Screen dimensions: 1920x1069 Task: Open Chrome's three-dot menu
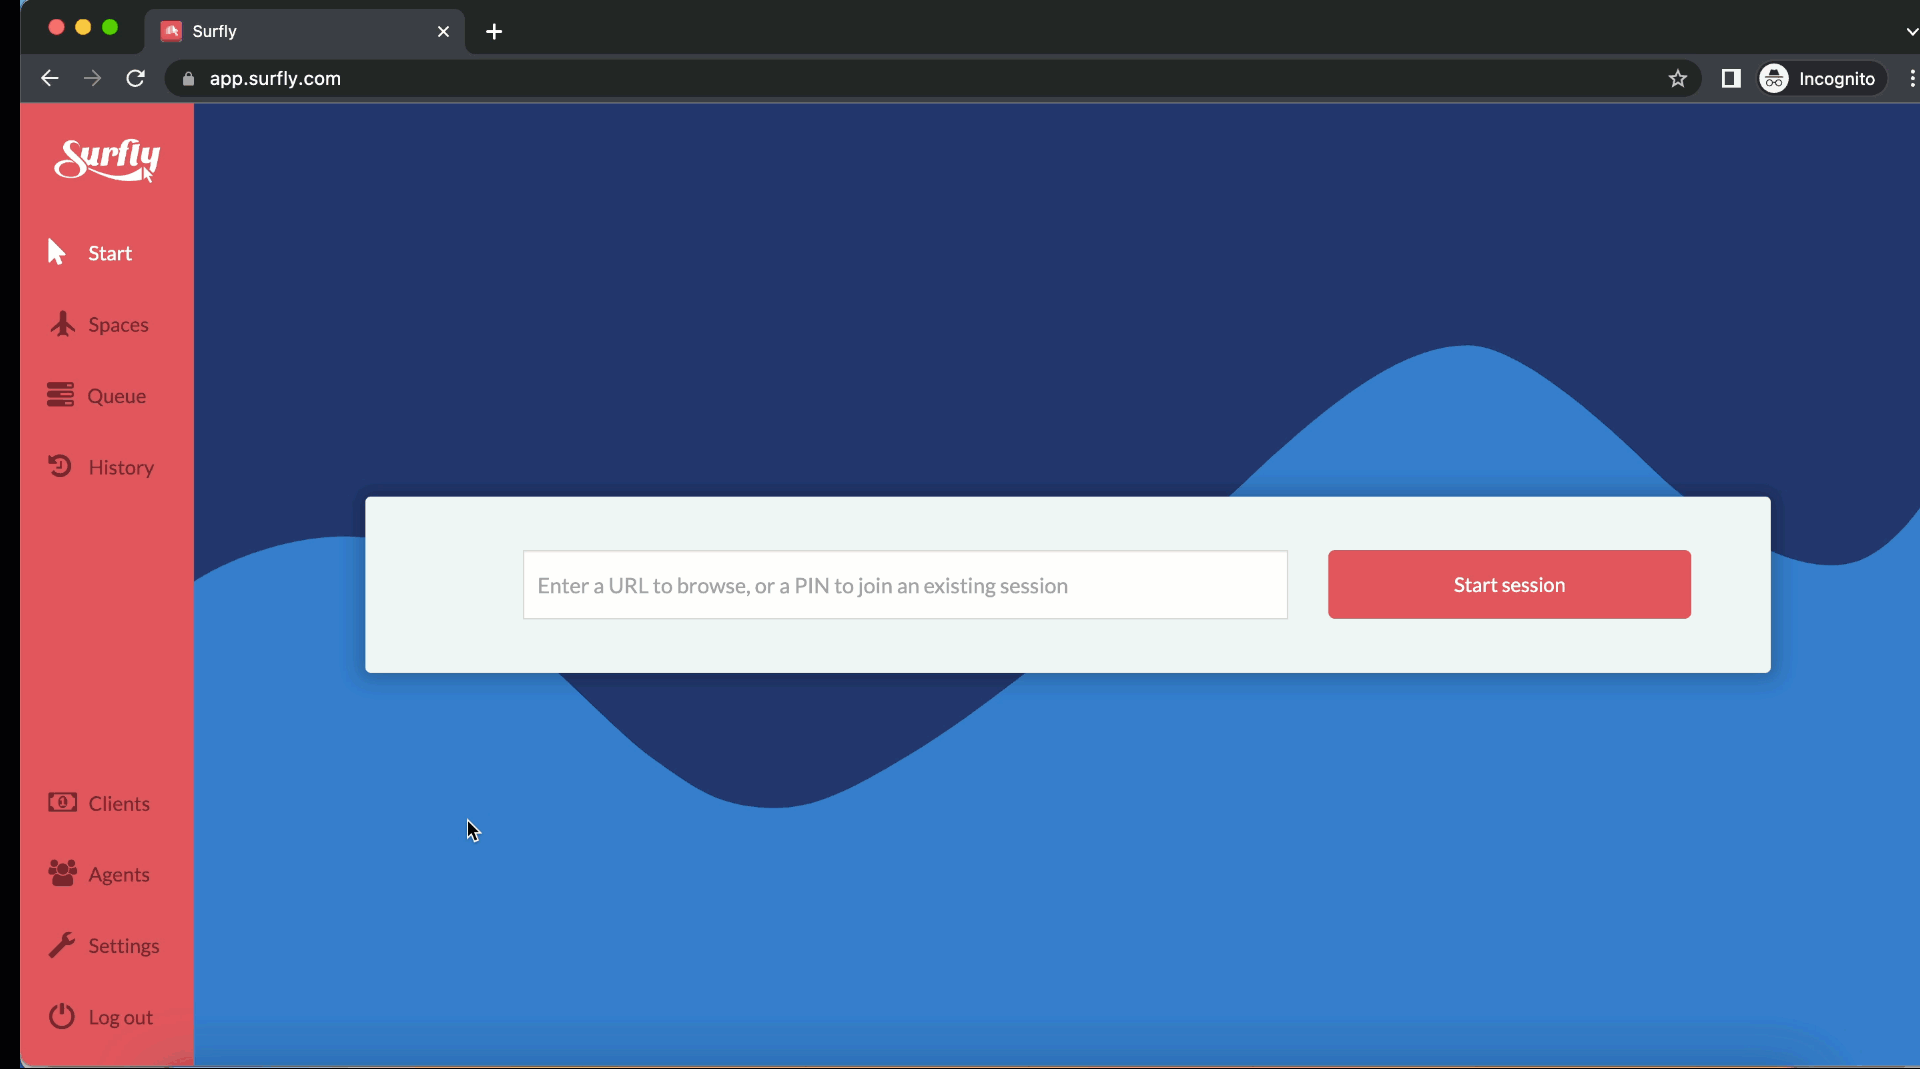coord(1911,79)
